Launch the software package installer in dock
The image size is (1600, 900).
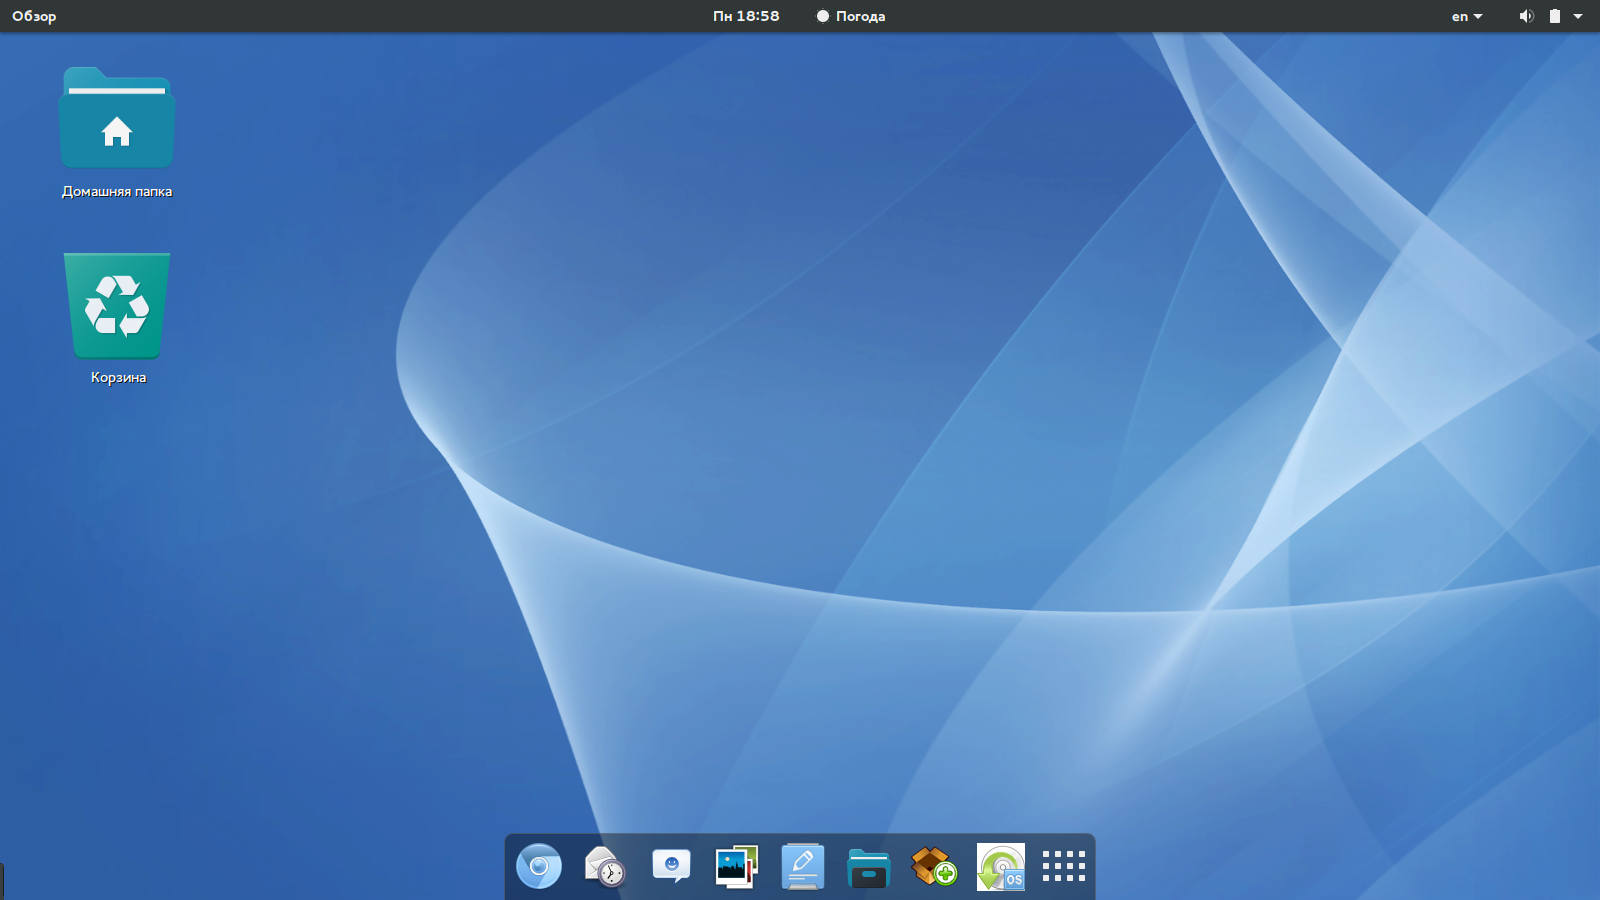[934, 866]
